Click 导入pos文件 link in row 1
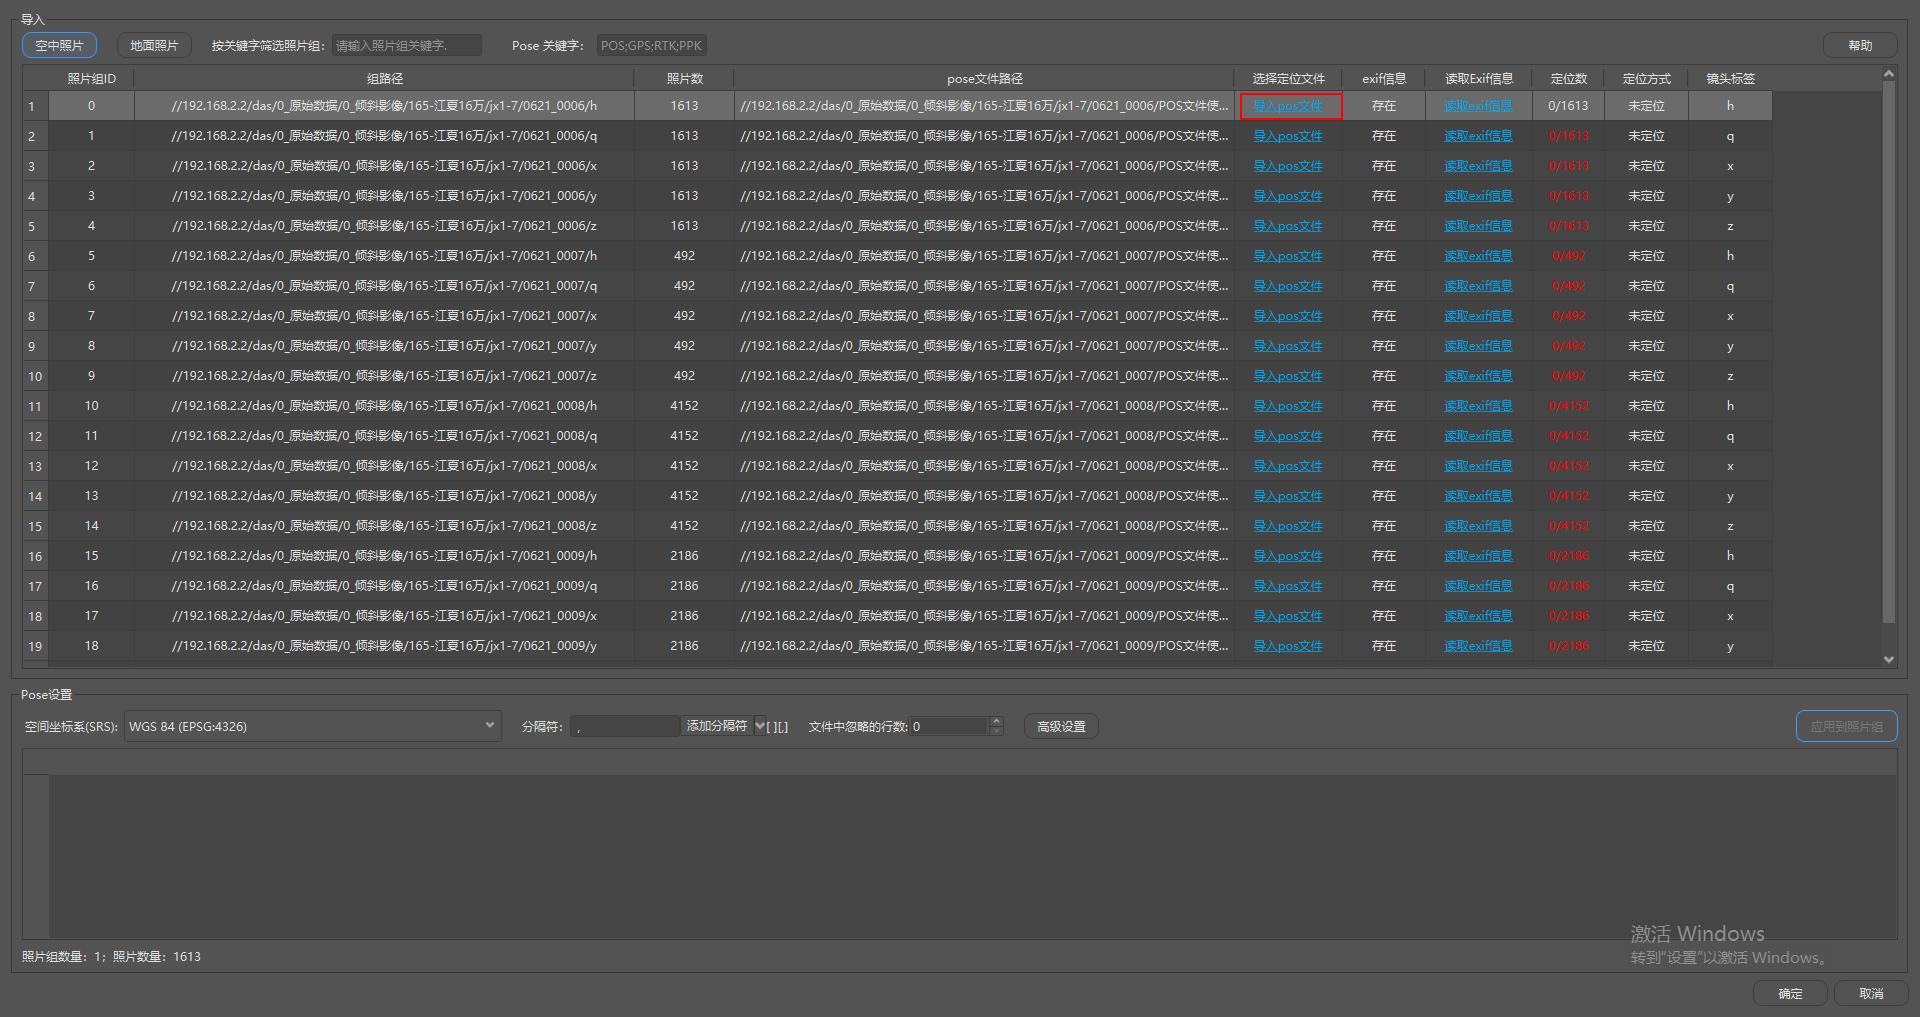 (x=1288, y=106)
